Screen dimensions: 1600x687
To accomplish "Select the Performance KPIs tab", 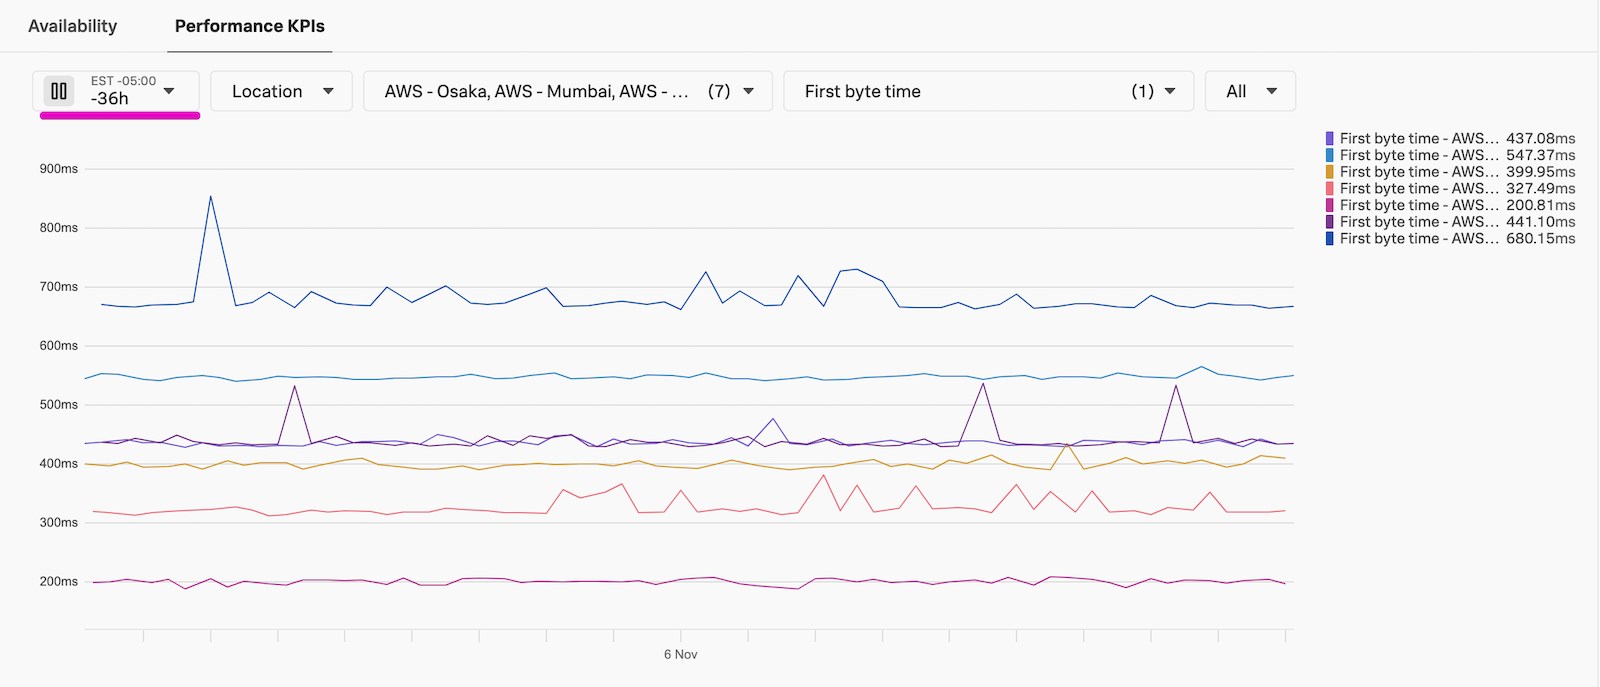I will (x=249, y=26).
